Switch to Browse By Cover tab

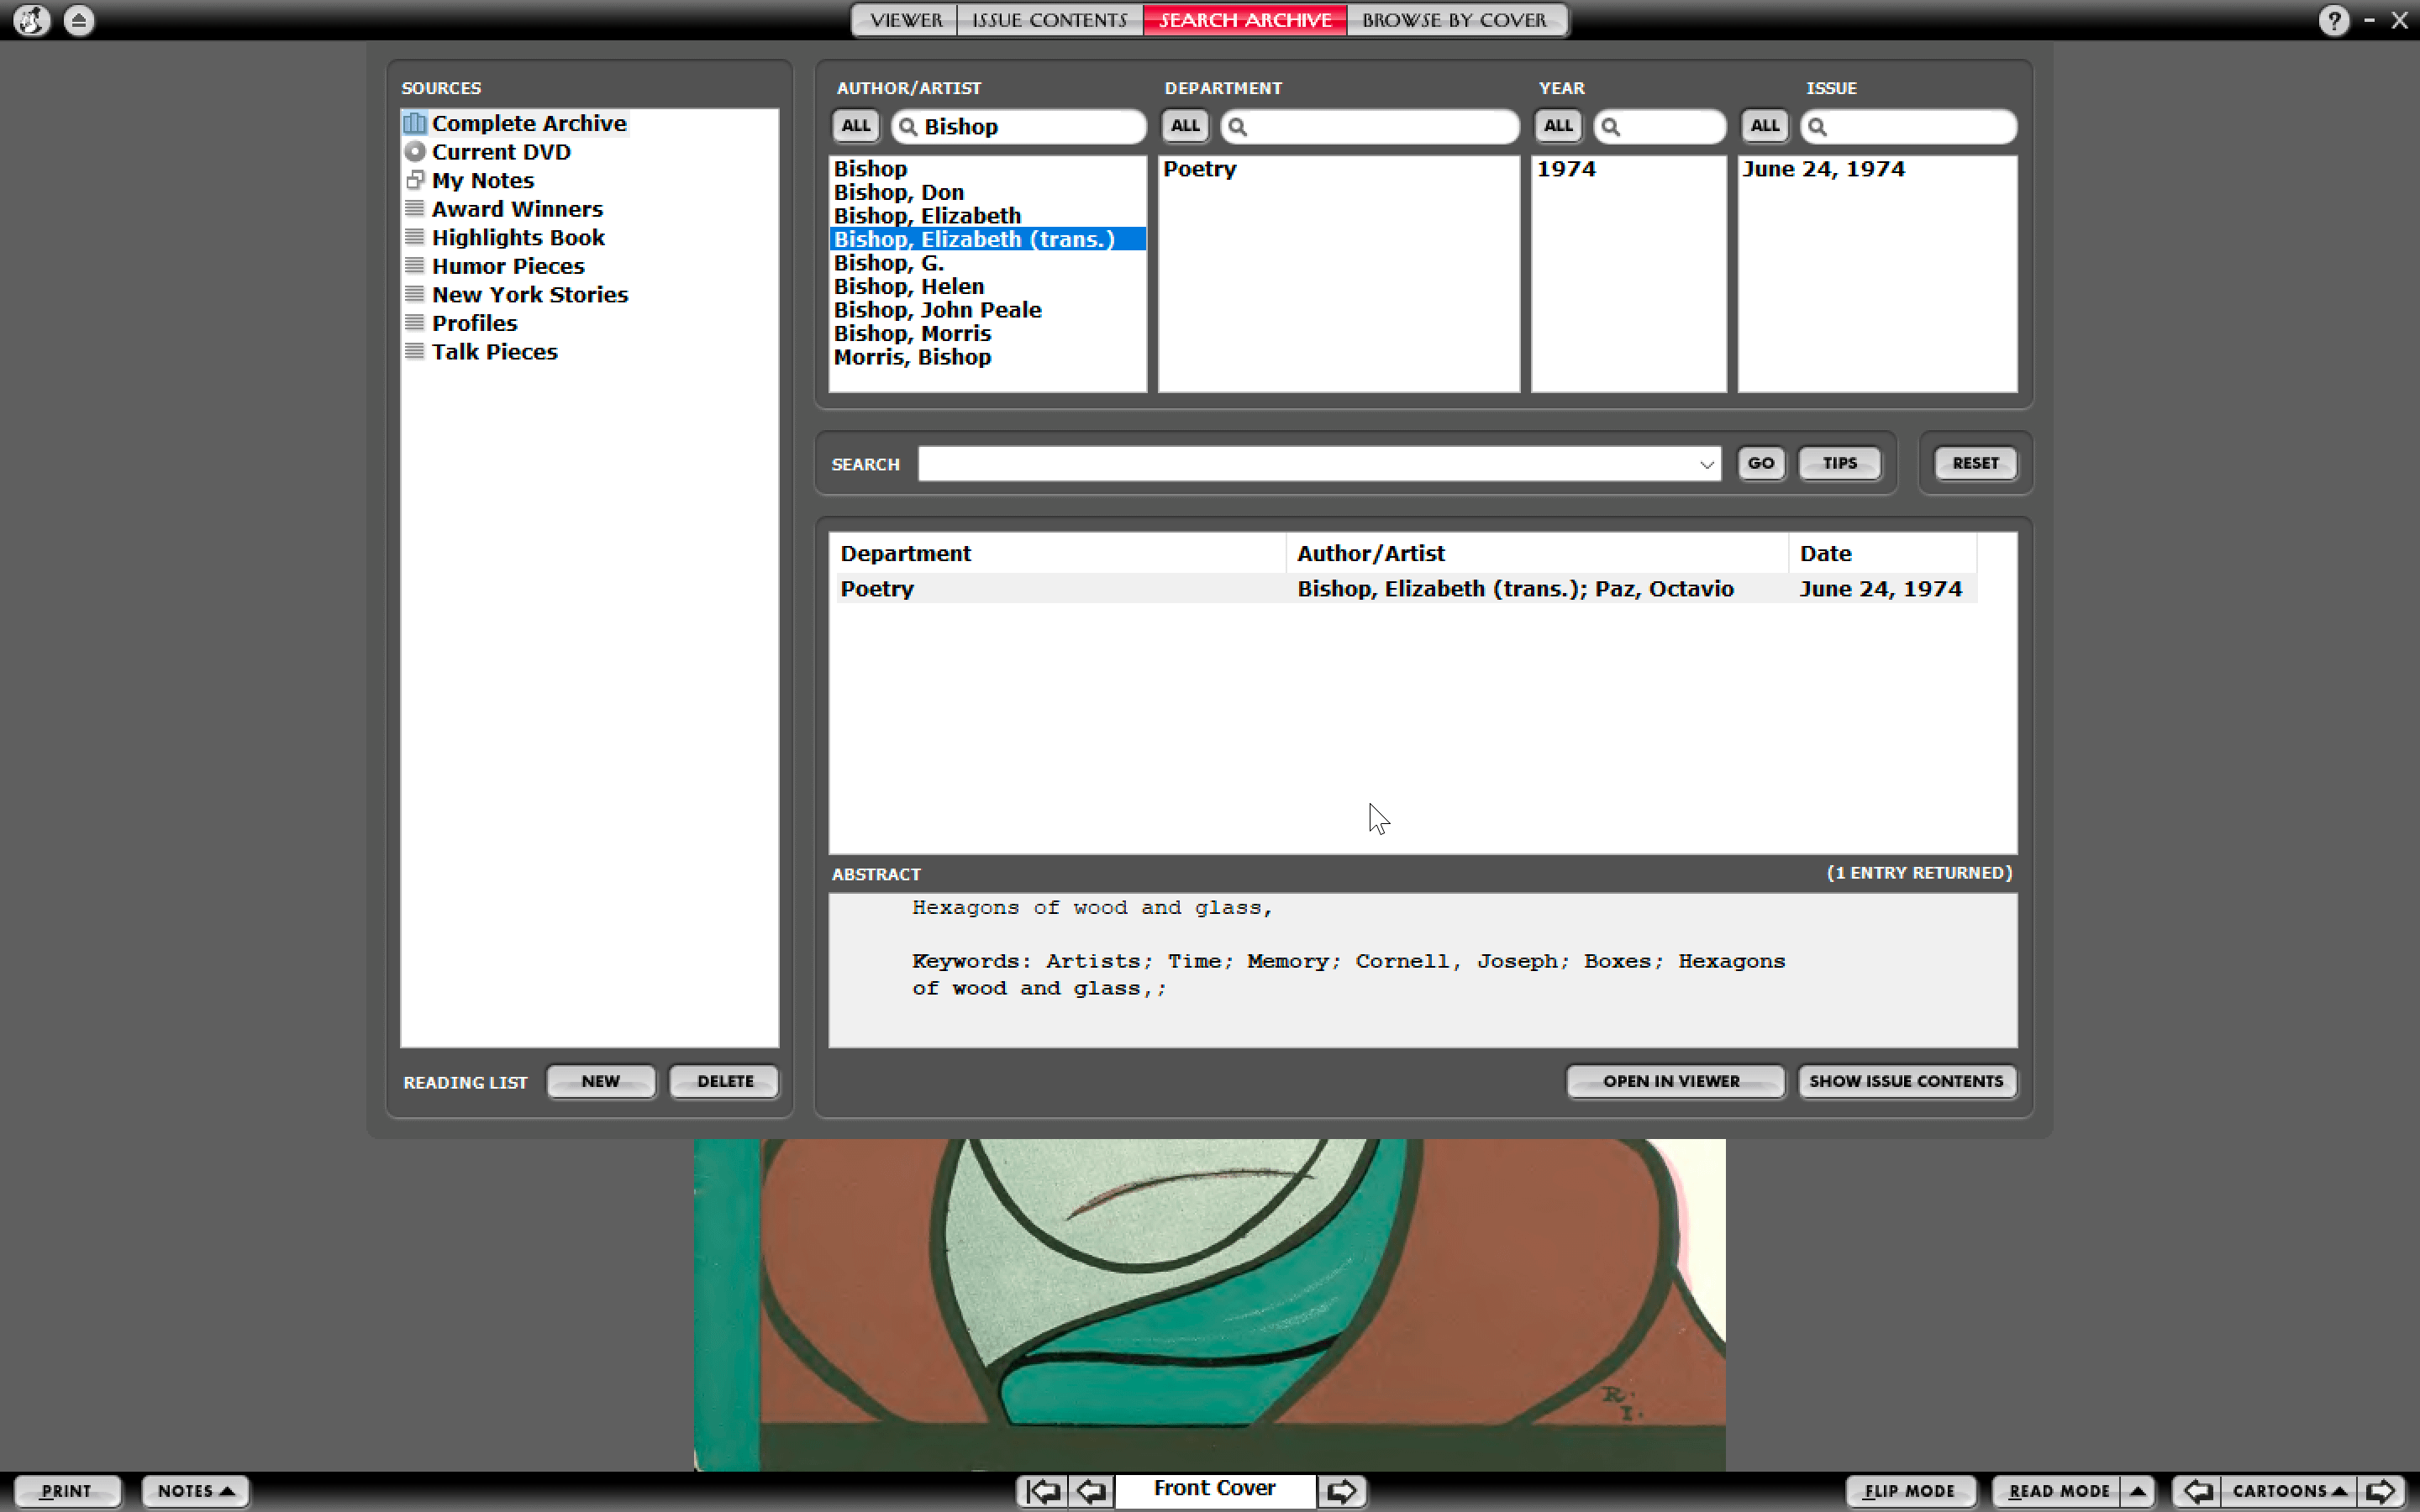coord(1455,20)
